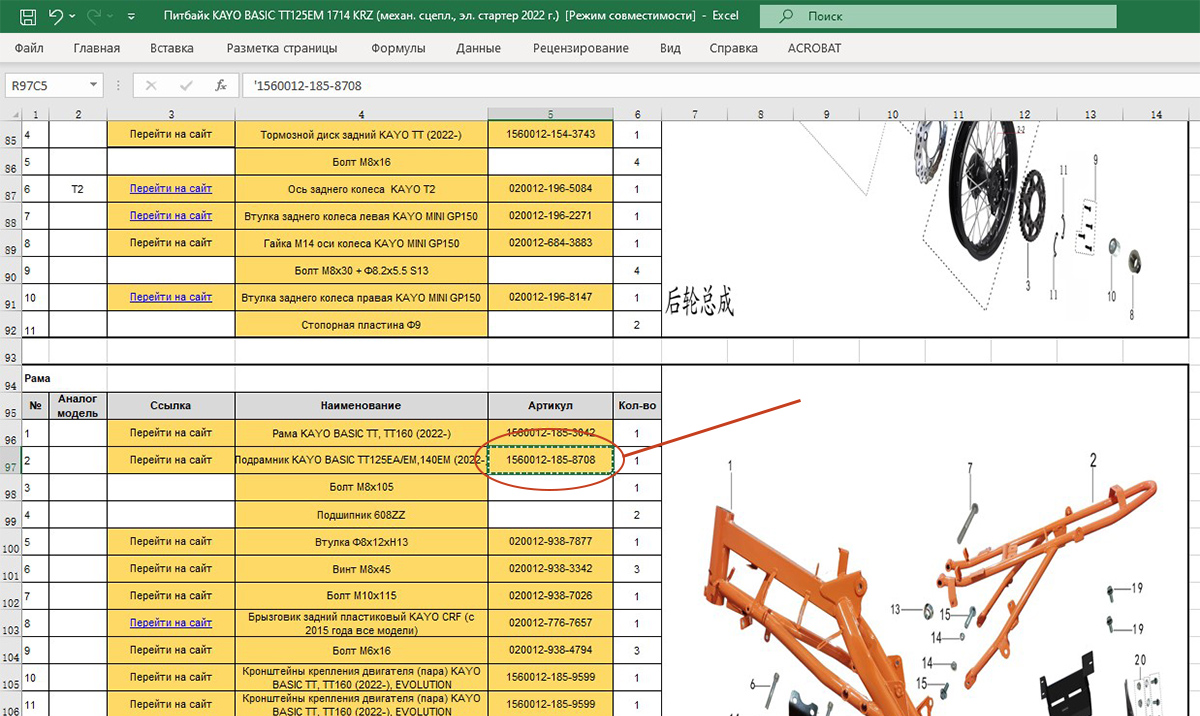Select the cell 020012-938-7877
The height and width of the screenshot is (716, 1200).
coord(550,542)
